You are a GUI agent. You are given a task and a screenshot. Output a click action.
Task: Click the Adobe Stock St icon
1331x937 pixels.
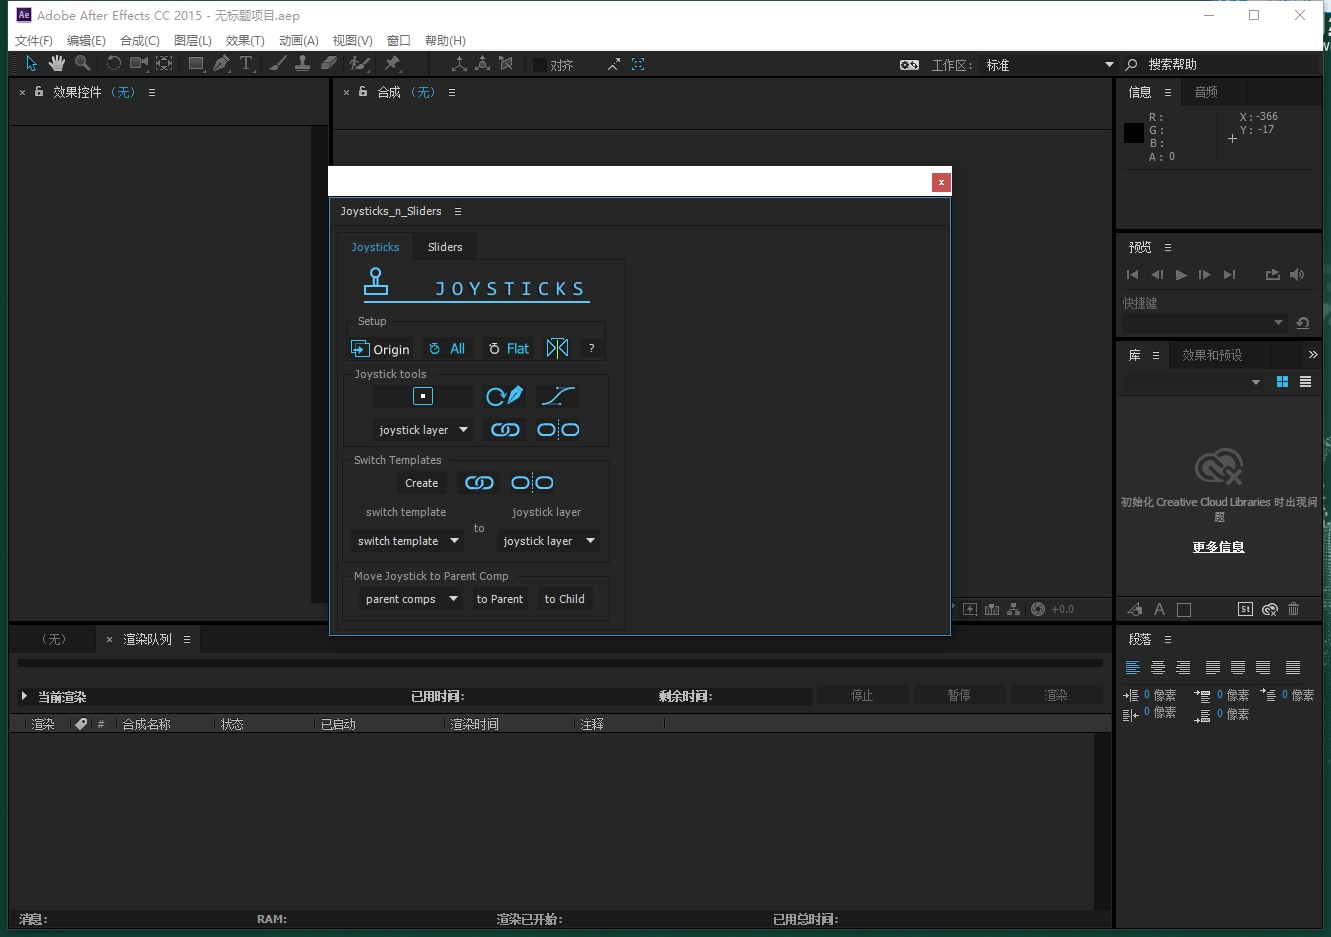click(x=1245, y=609)
